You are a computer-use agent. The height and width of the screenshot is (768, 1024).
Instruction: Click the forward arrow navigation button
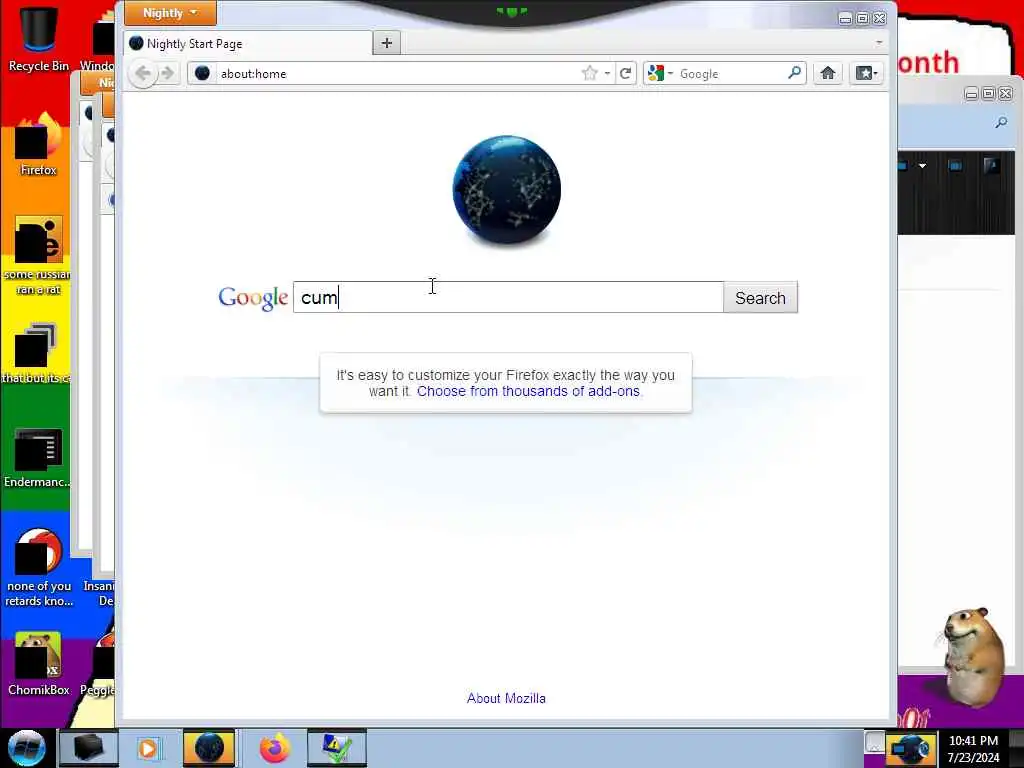tap(168, 73)
